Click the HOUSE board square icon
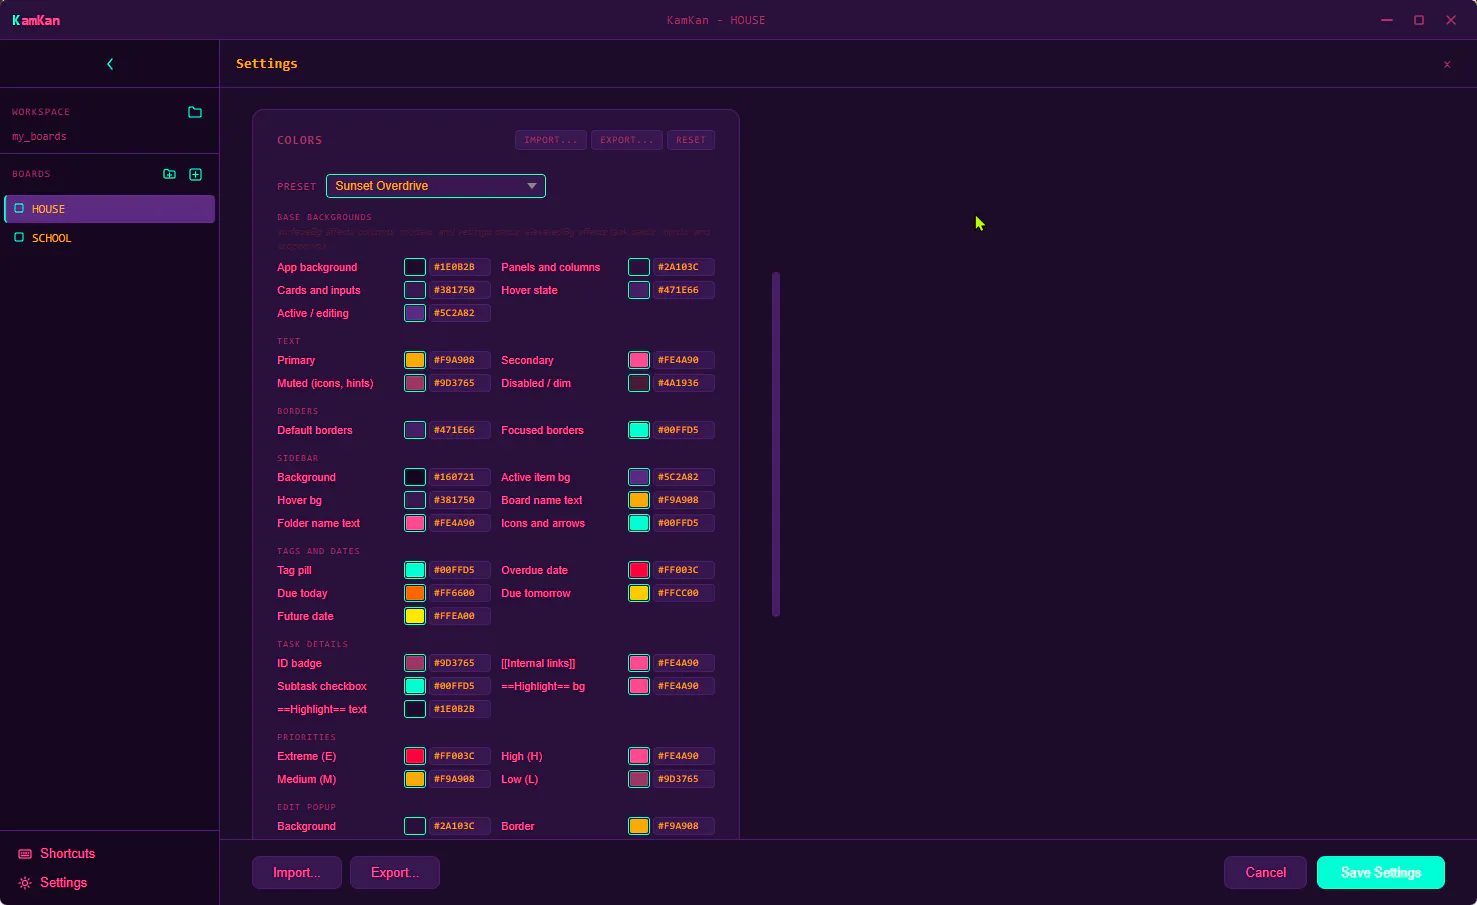 pos(19,208)
